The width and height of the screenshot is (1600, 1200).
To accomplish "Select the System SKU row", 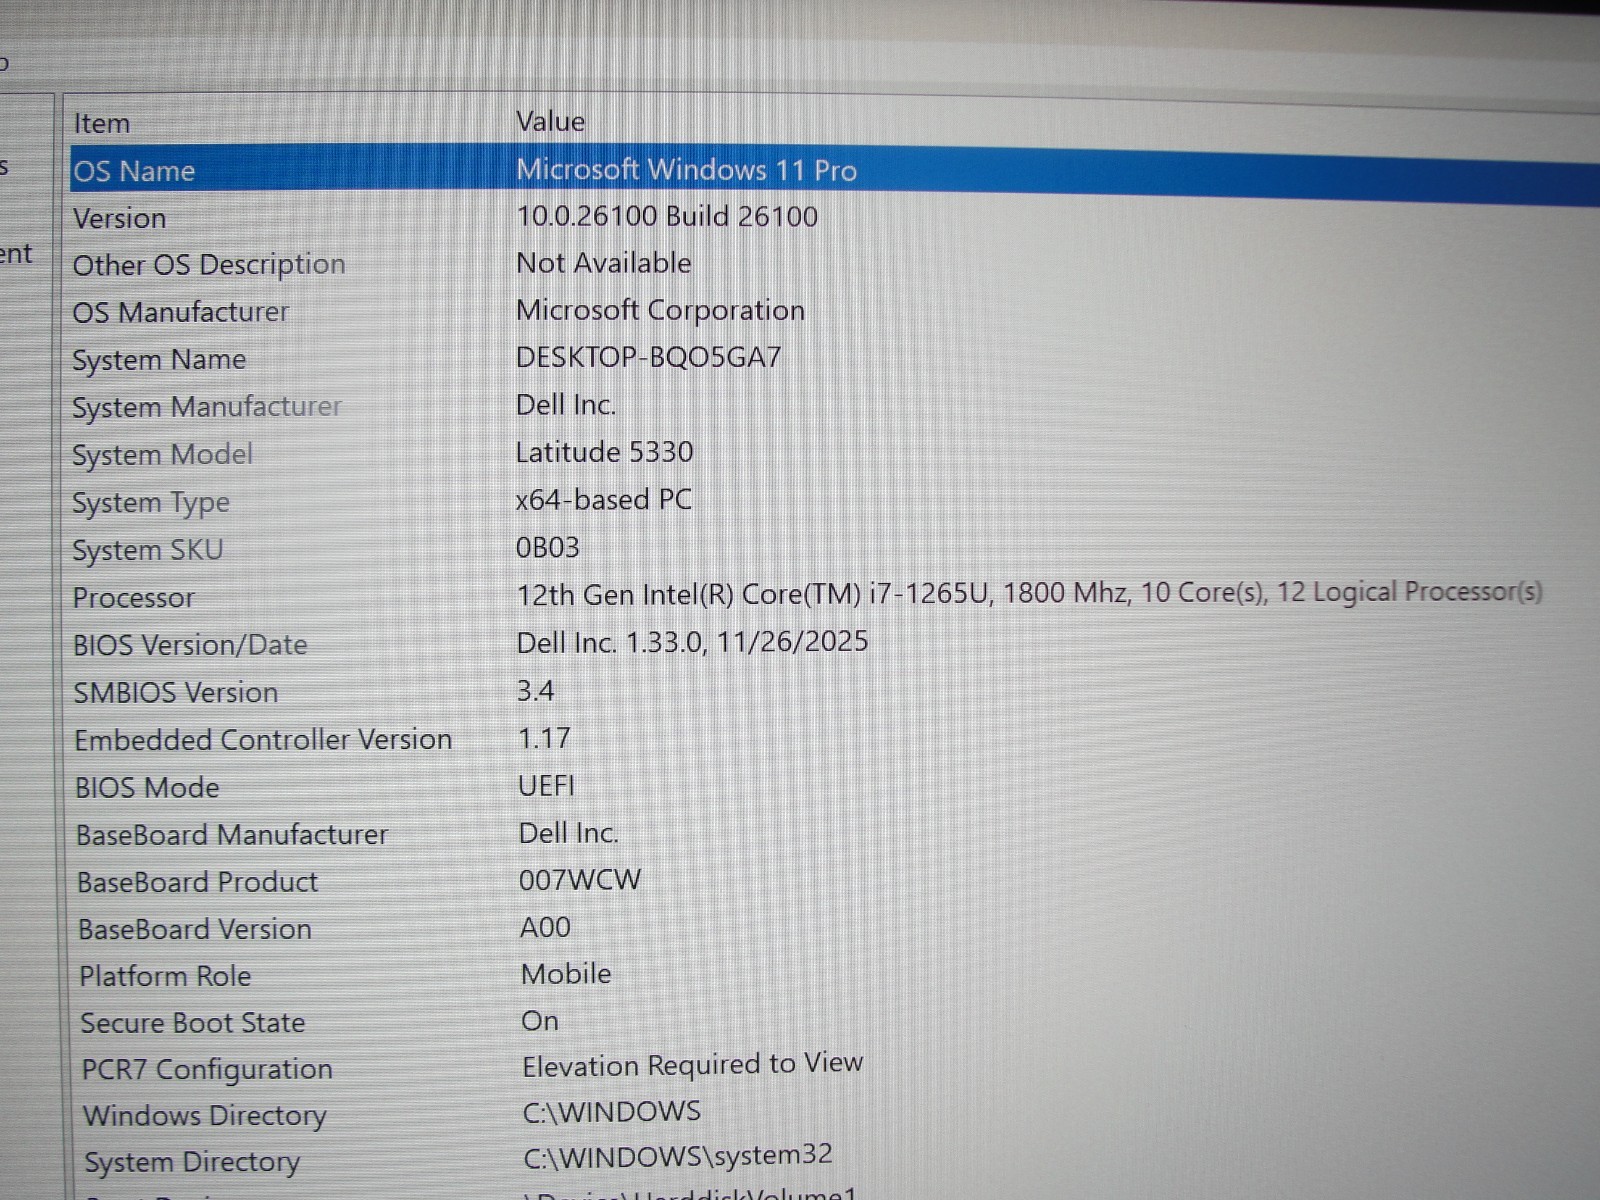I will pos(147,550).
